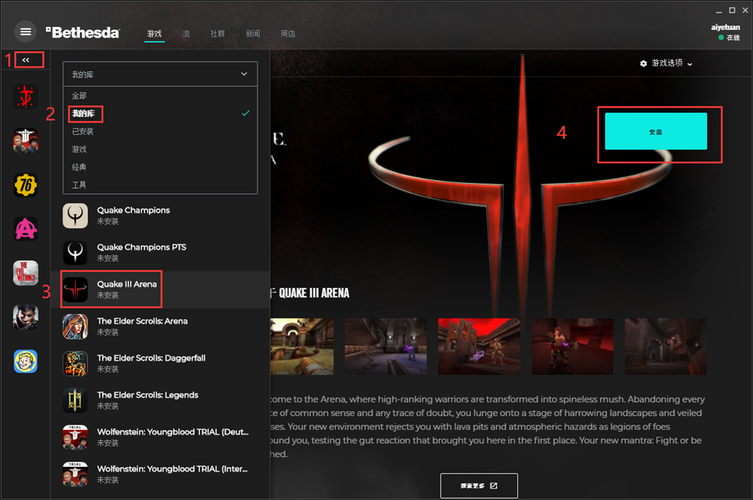753x500 pixels.
Task: Click Youngblood TRIAL (Inter...) game icon
Action: 75,474
